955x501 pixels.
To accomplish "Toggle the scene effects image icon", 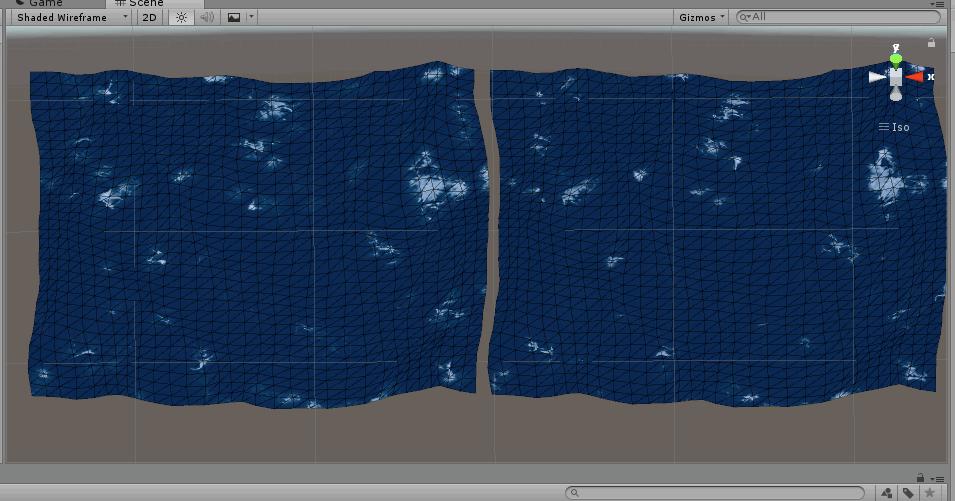I will click(234, 17).
